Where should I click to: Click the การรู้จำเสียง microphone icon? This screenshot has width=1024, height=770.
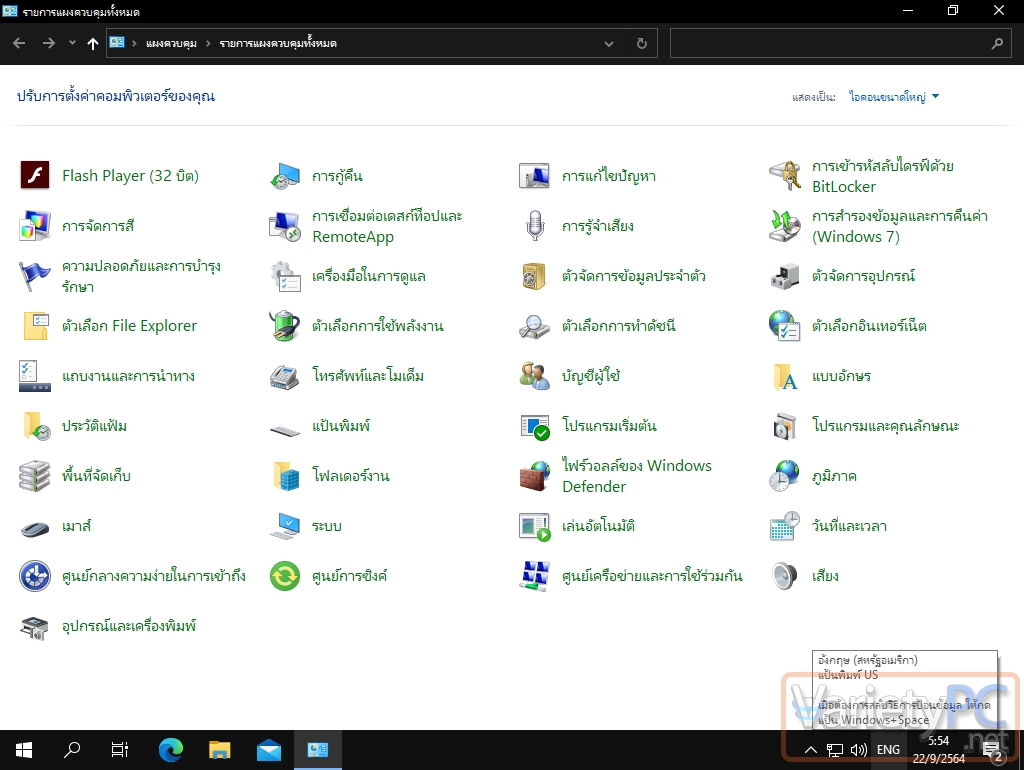535,226
